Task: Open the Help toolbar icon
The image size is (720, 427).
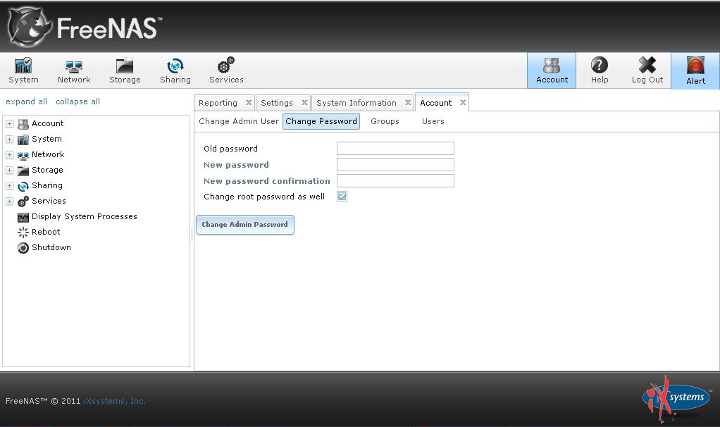Action: (x=599, y=71)
